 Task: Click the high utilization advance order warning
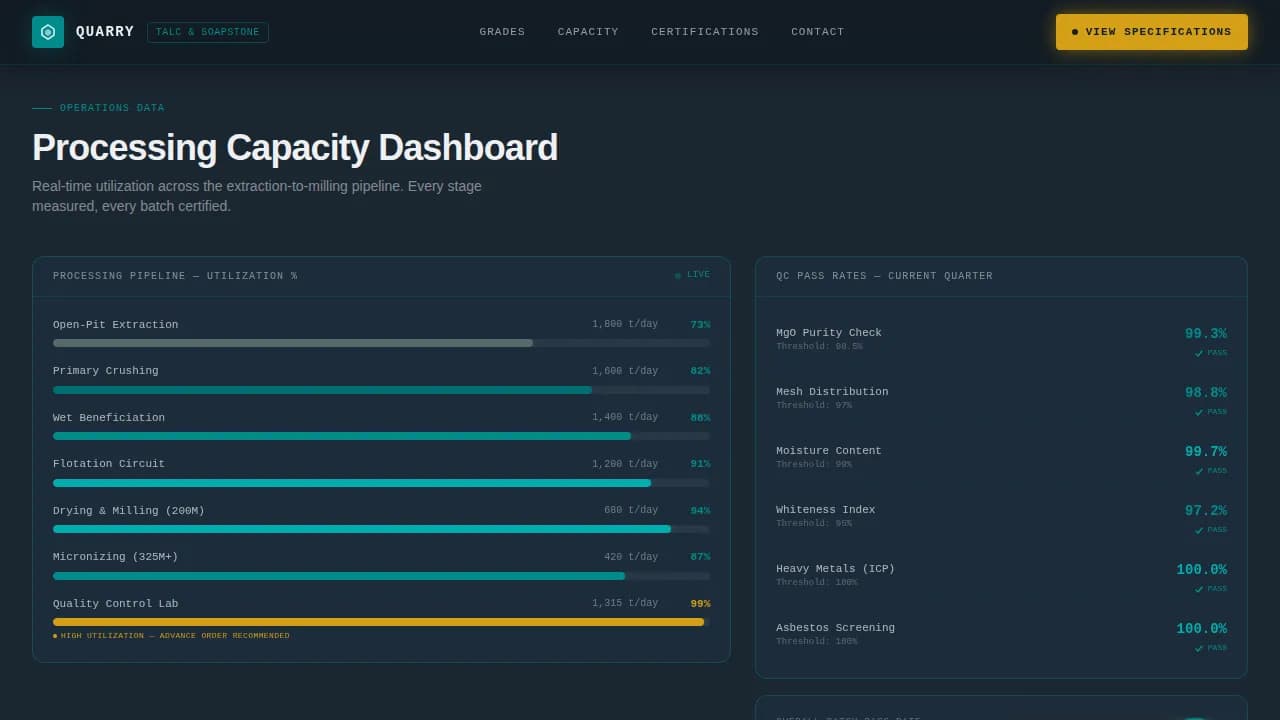point(174,636)
